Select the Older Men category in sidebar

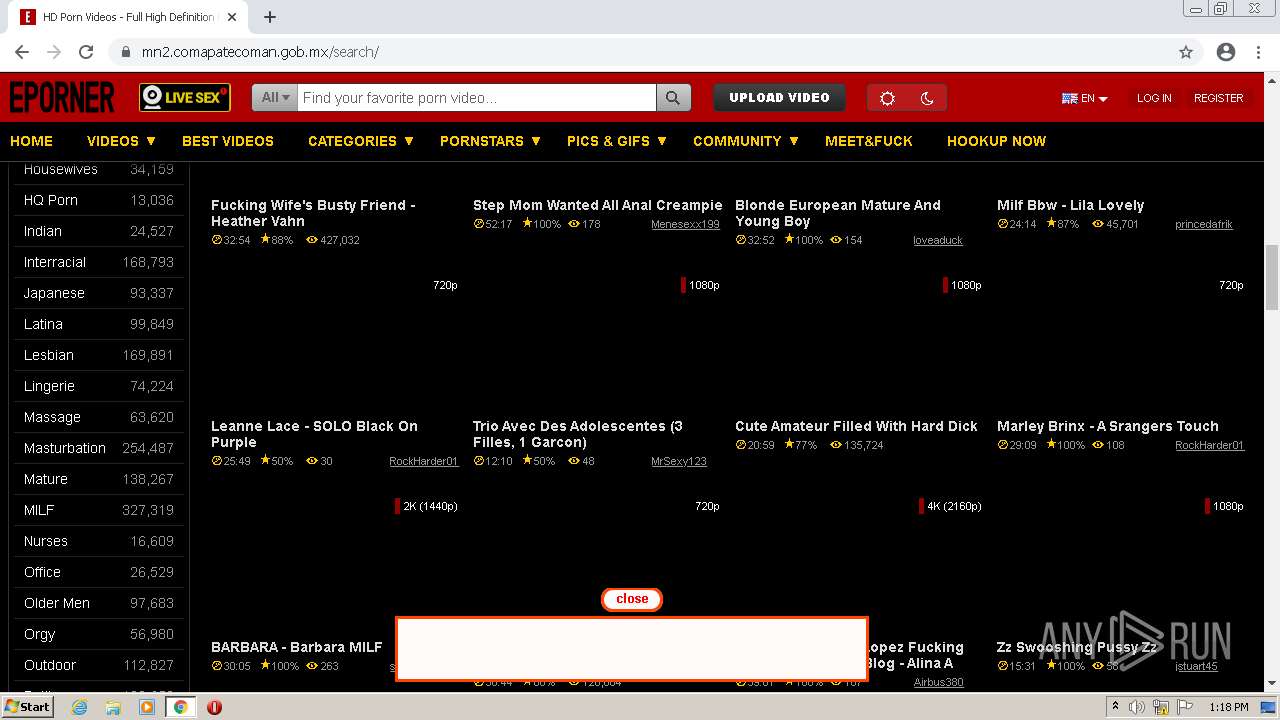(98, 603)
